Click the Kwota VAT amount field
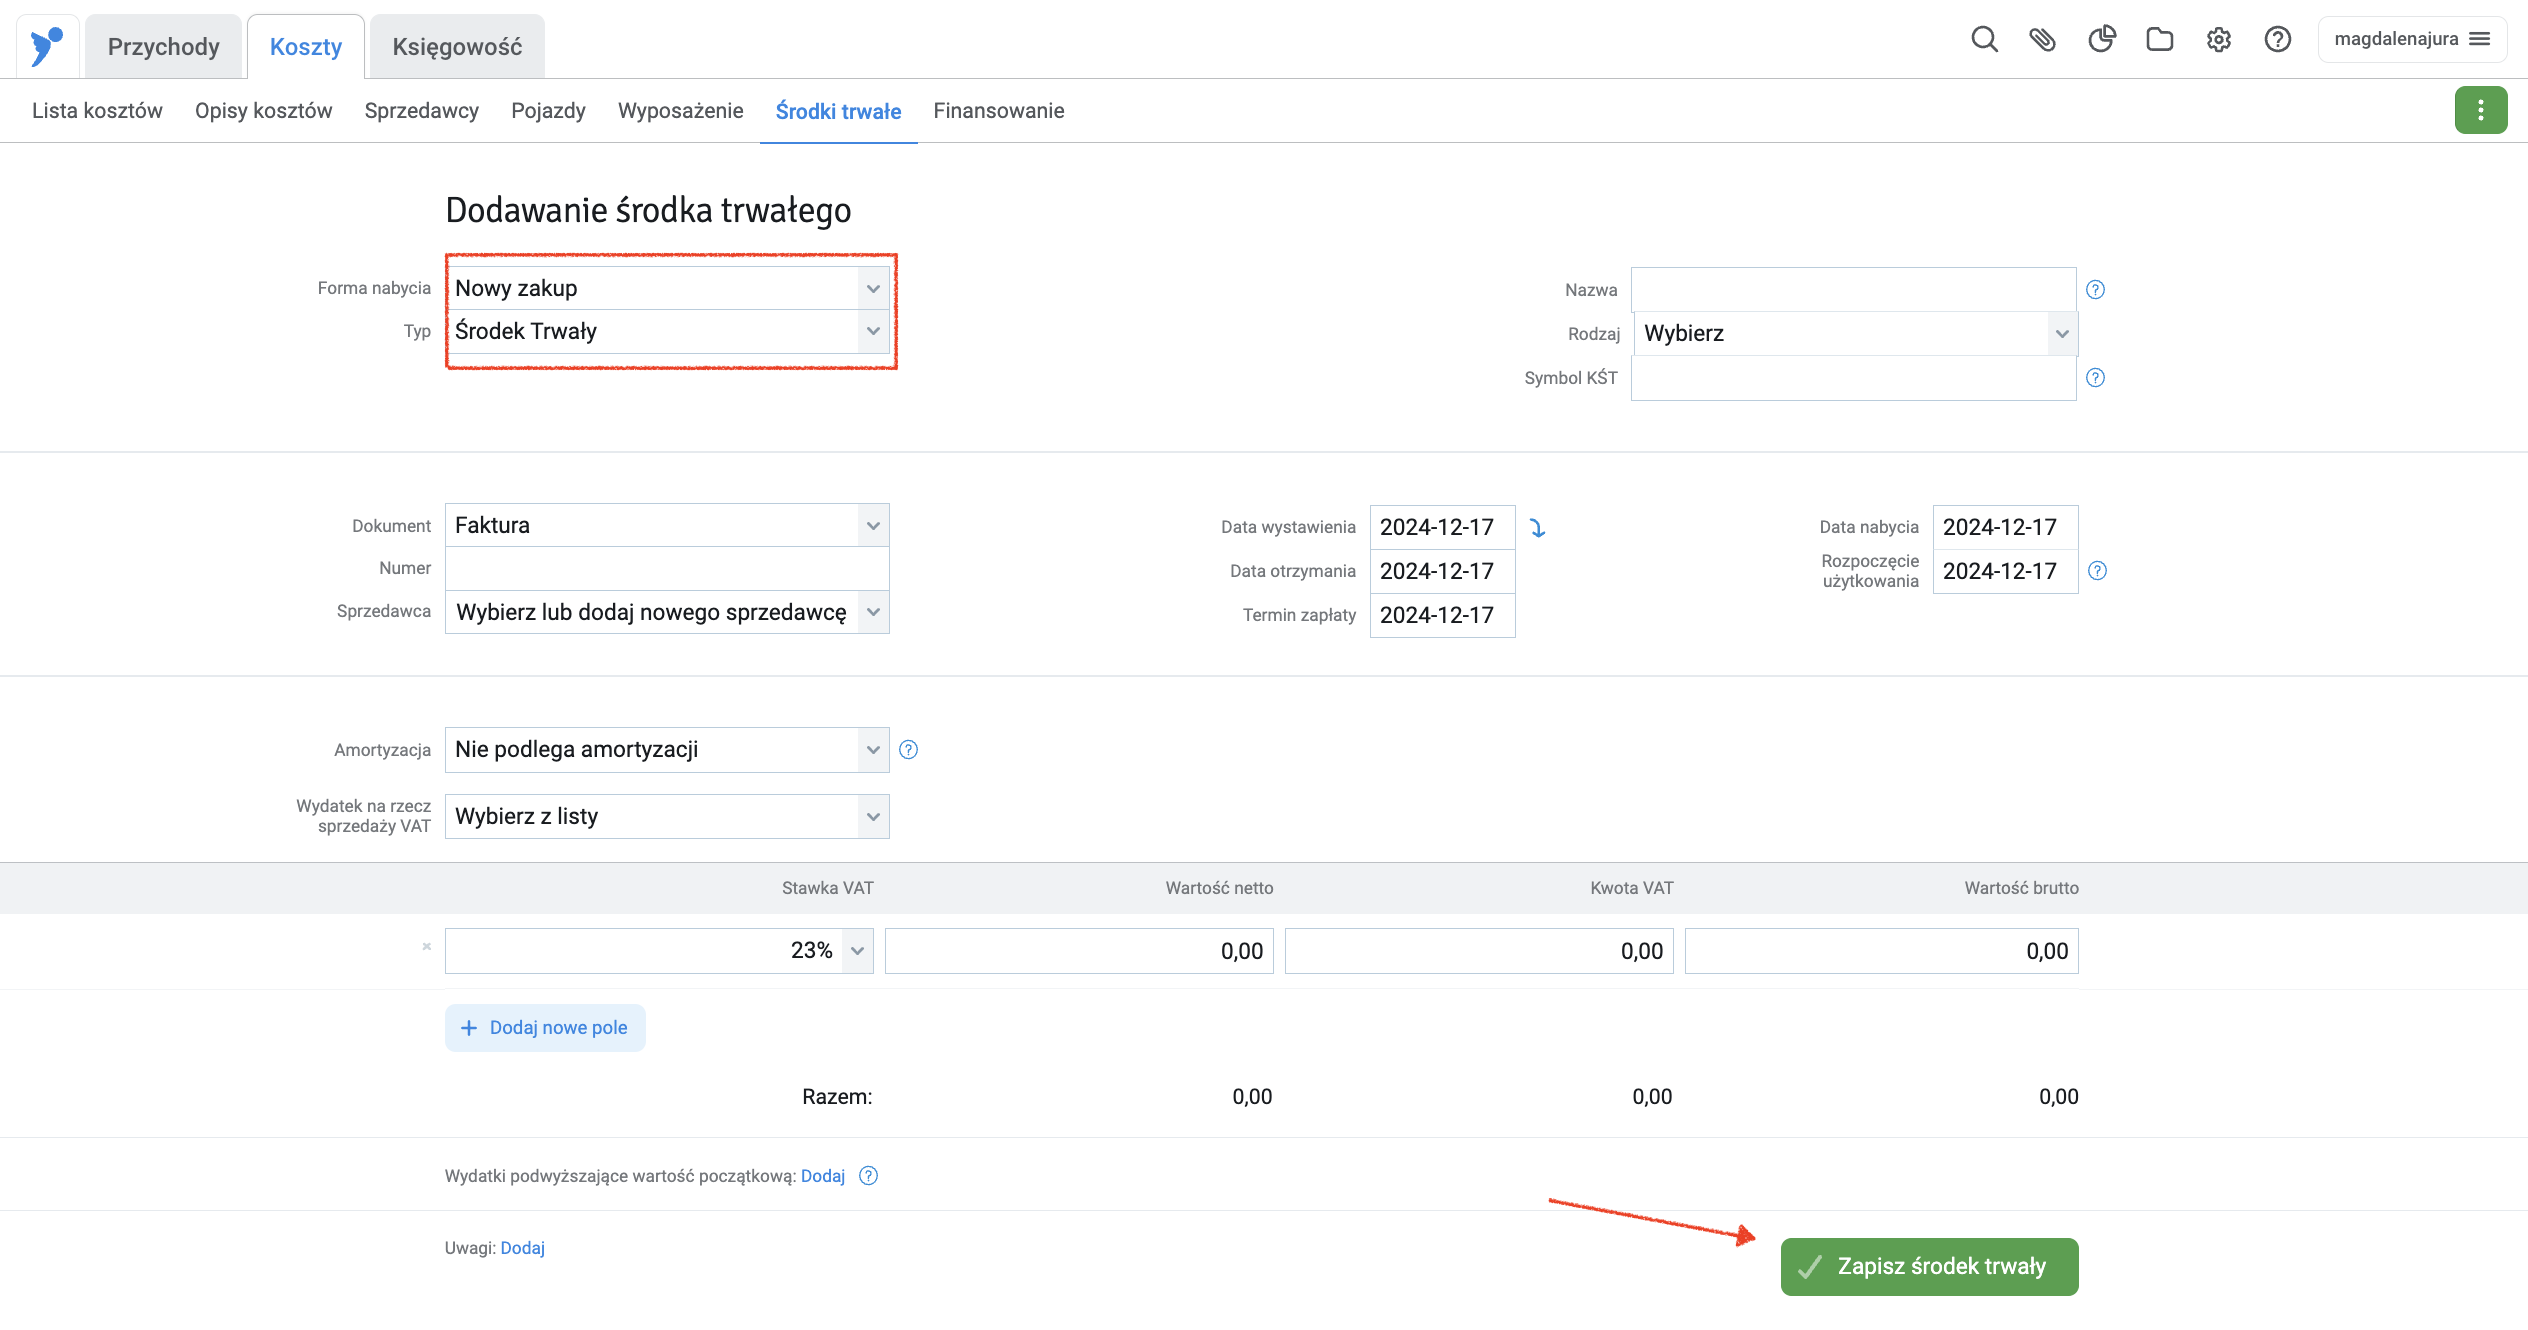 click(x=1479, y=951)
